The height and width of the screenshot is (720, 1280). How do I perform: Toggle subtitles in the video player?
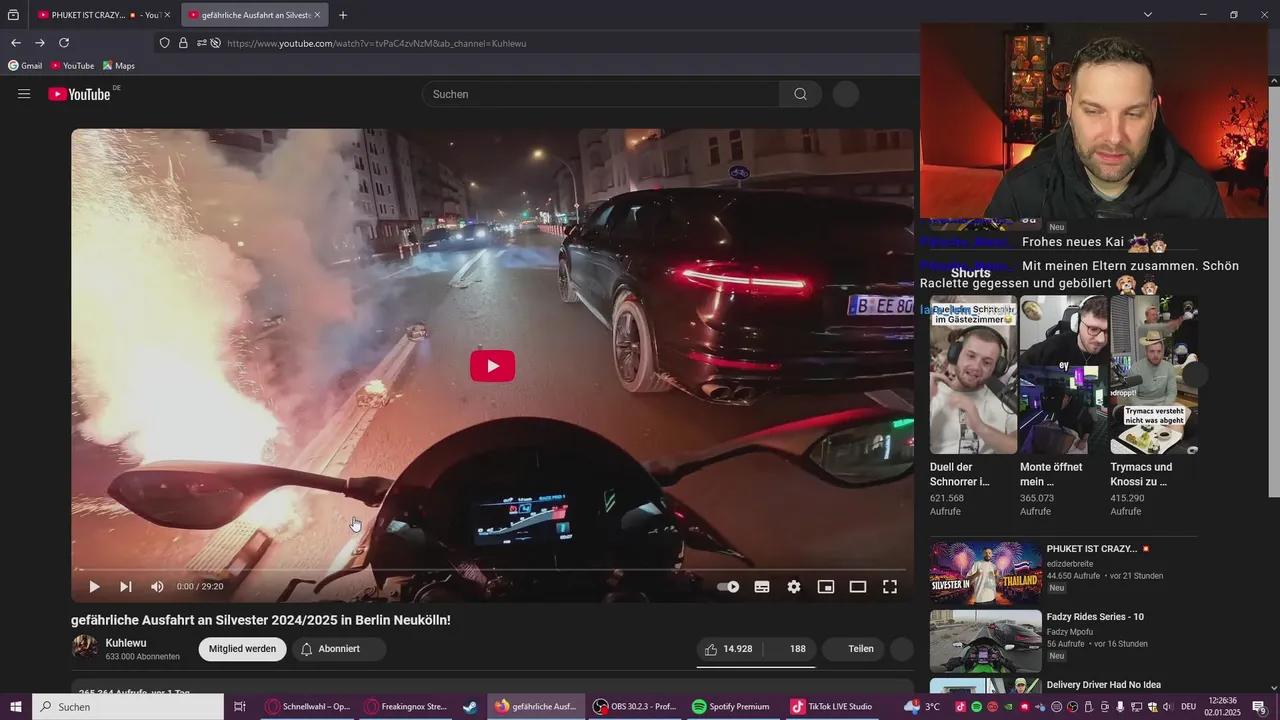pos(762,587)
